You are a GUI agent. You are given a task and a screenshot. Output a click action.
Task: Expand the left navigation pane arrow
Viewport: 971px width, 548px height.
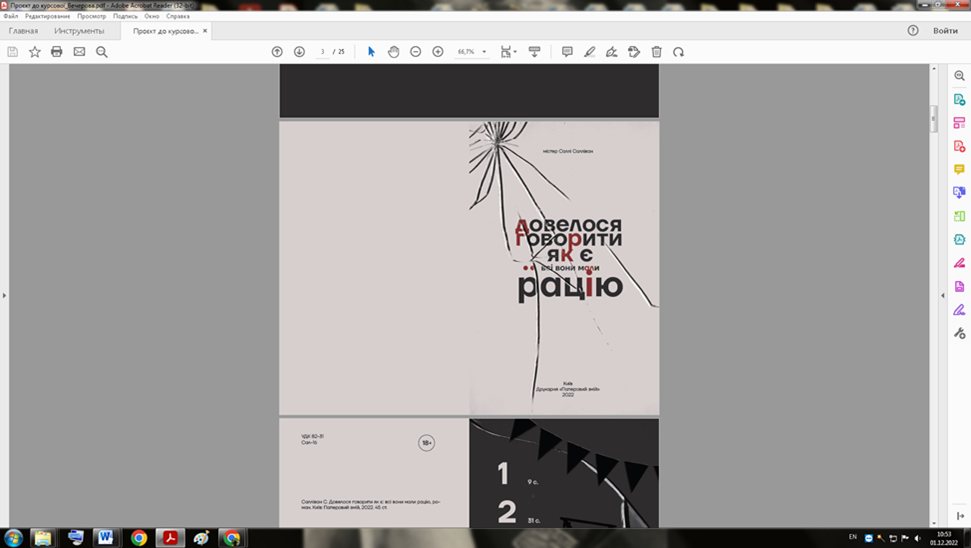coord(4,295)
